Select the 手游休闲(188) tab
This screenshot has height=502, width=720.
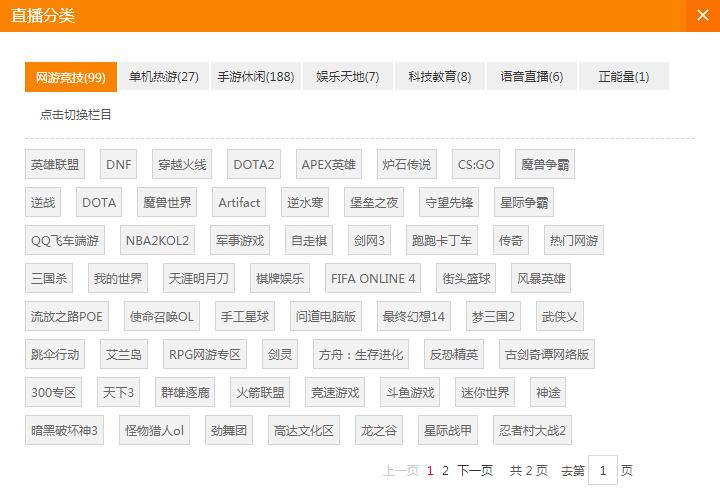point(256,76)
